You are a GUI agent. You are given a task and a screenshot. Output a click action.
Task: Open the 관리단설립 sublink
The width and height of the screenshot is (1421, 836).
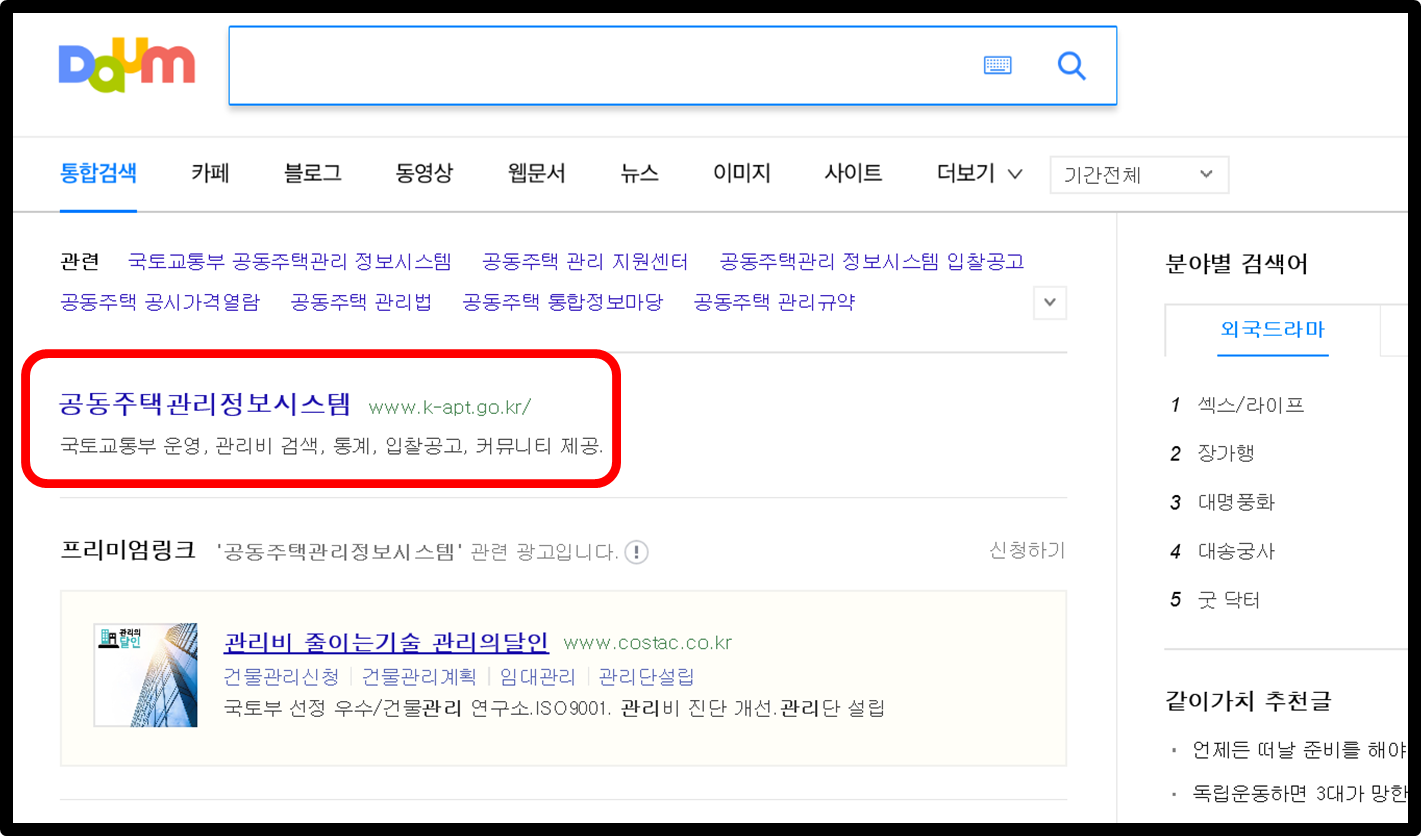click(646, 677)
